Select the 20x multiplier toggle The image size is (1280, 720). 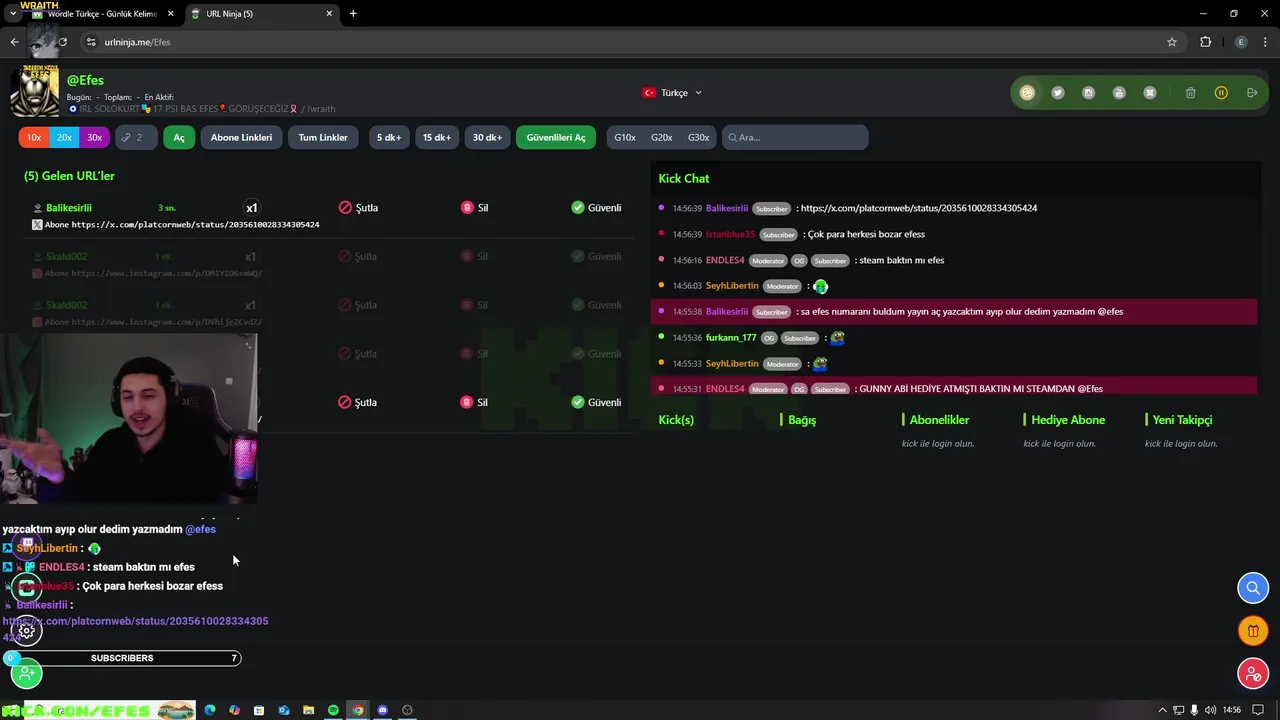[x=64, y=138]
